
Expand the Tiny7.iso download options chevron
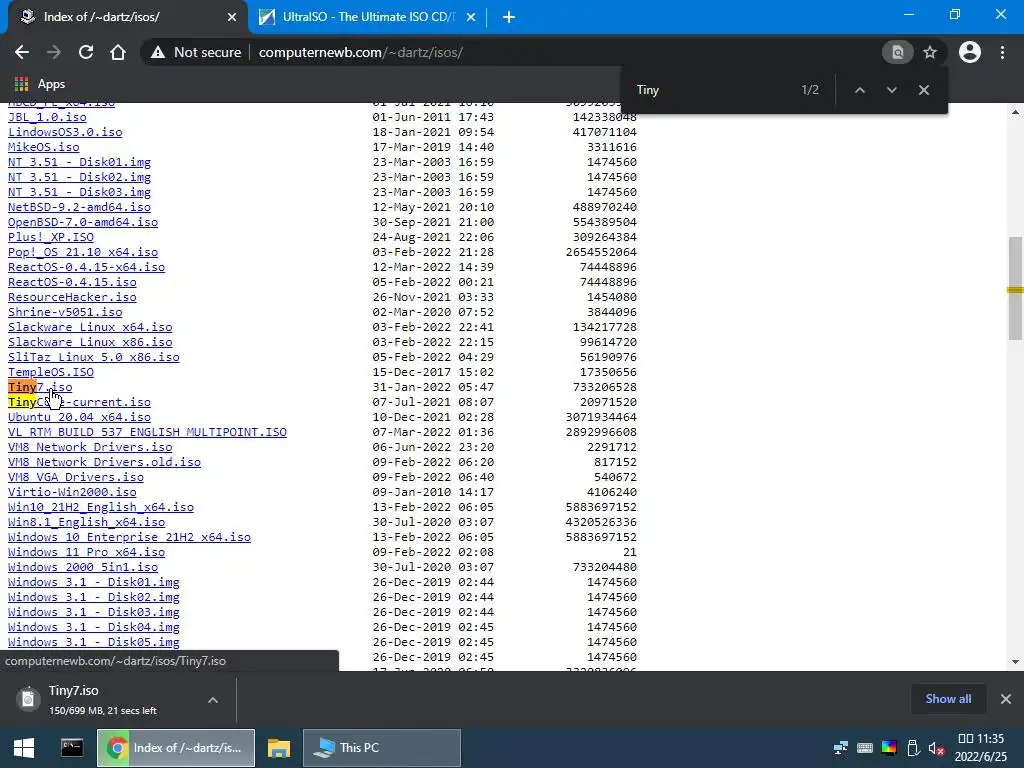coord(212,700)
